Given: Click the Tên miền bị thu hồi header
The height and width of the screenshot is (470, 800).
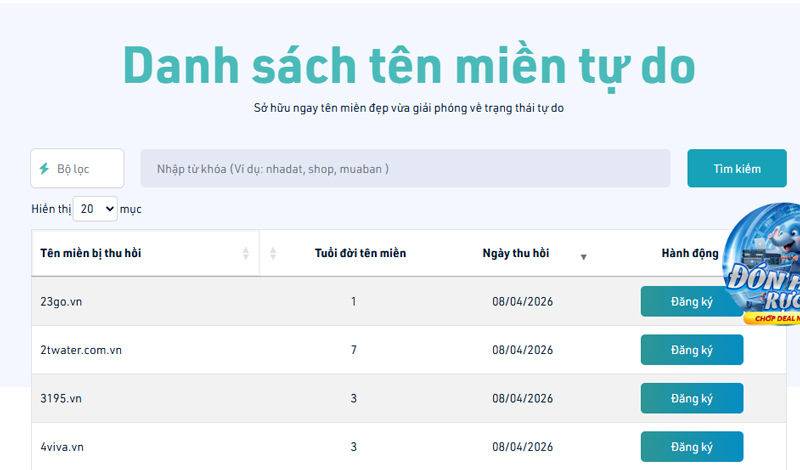Looking at the screenshot, I should 91,253.
